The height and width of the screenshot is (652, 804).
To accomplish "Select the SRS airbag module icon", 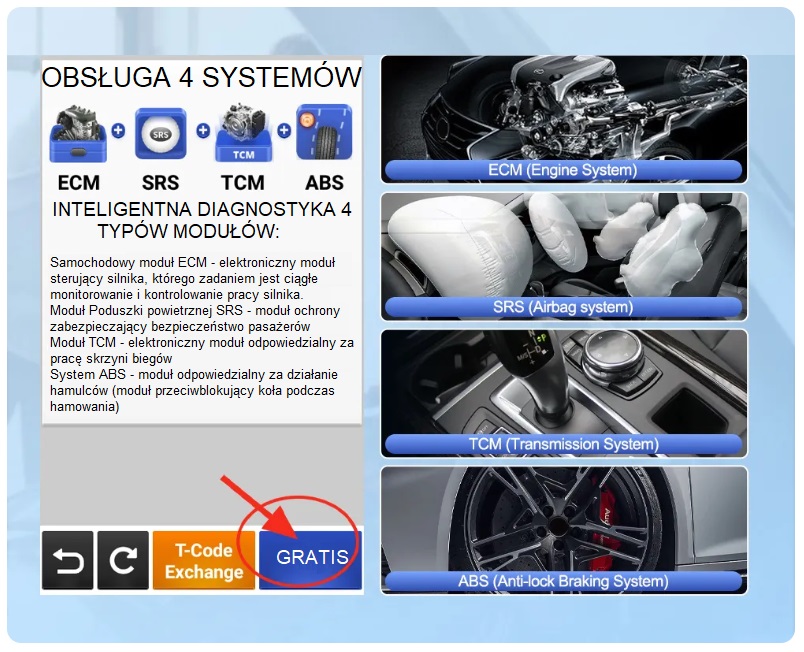I will point(160,134).
